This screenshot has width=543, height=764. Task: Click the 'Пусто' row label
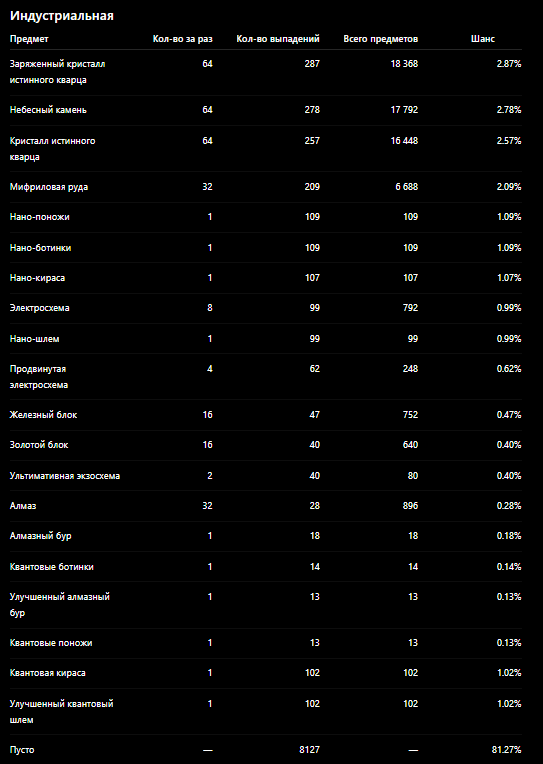pos(22,750)
